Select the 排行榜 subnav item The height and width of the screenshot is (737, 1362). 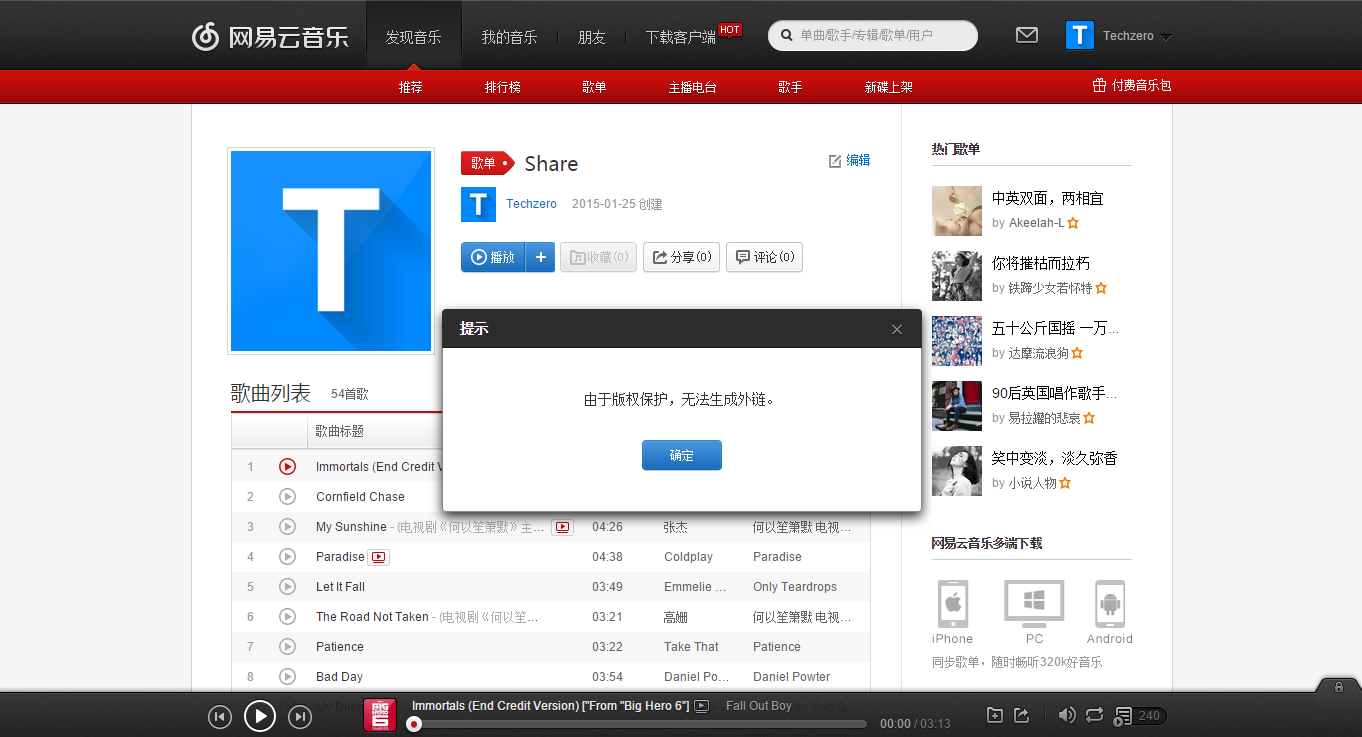(x=503, y=87)
